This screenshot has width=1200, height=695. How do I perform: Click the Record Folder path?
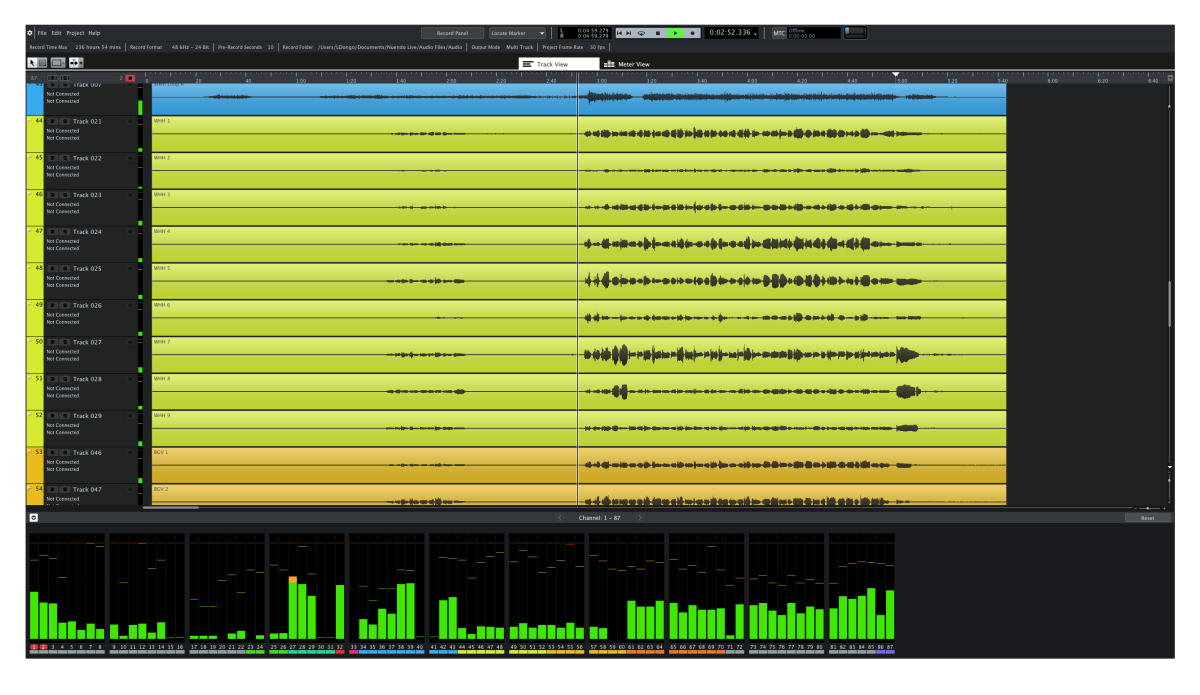click(390, 47)
